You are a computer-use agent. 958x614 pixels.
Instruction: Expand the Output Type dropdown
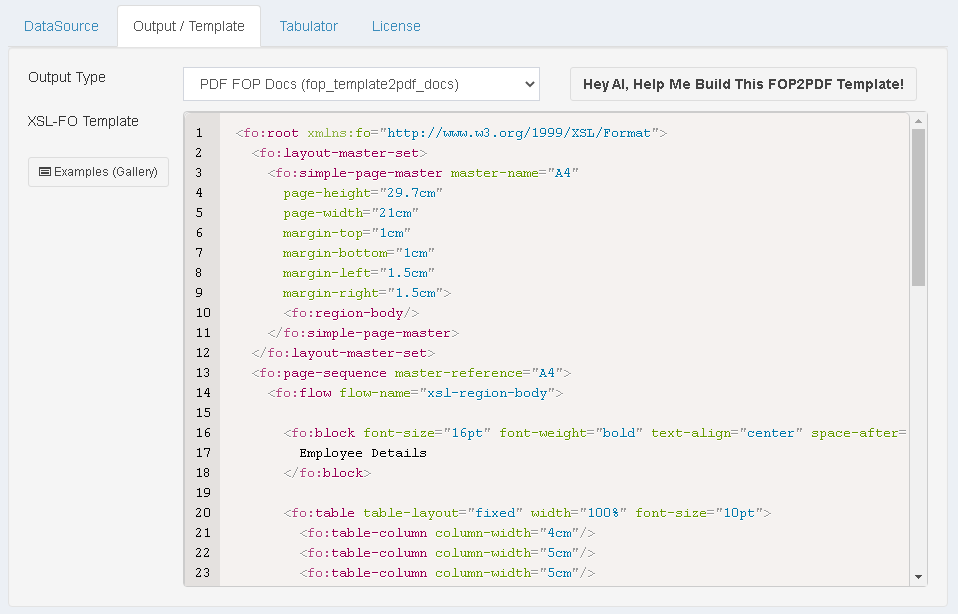coord(361,84)
